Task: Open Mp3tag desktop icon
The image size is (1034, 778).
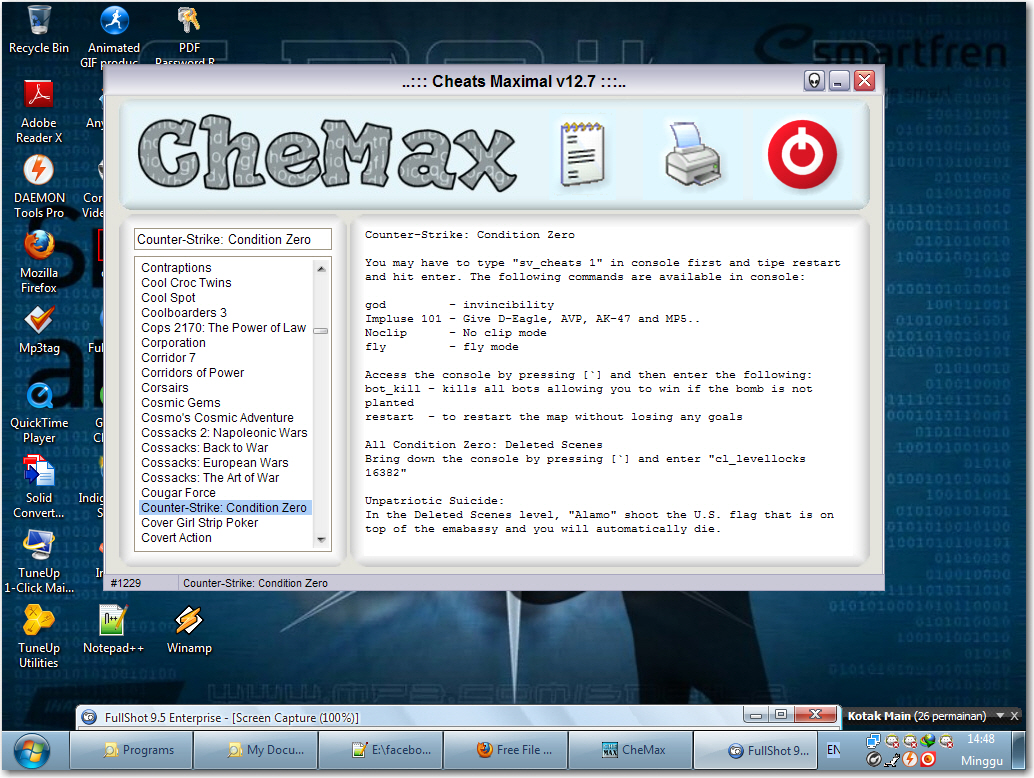Action: coord(39,330)
